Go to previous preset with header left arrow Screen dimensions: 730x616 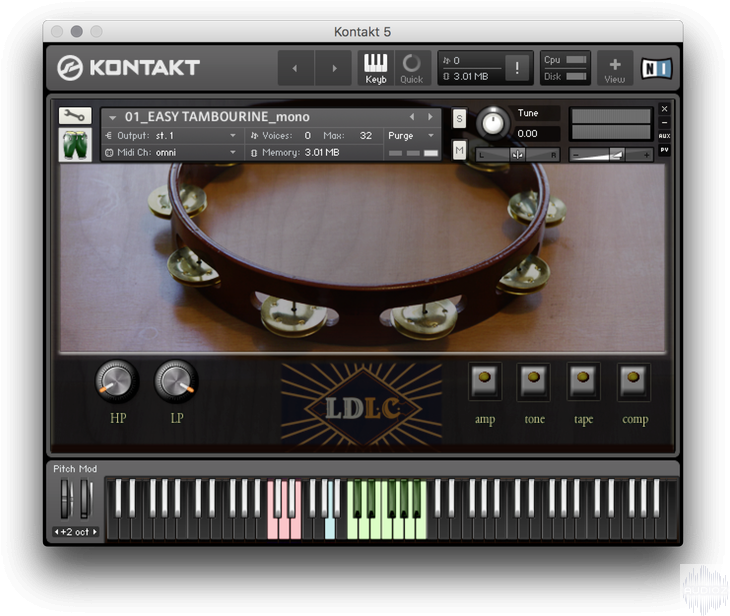coord(295,68)
